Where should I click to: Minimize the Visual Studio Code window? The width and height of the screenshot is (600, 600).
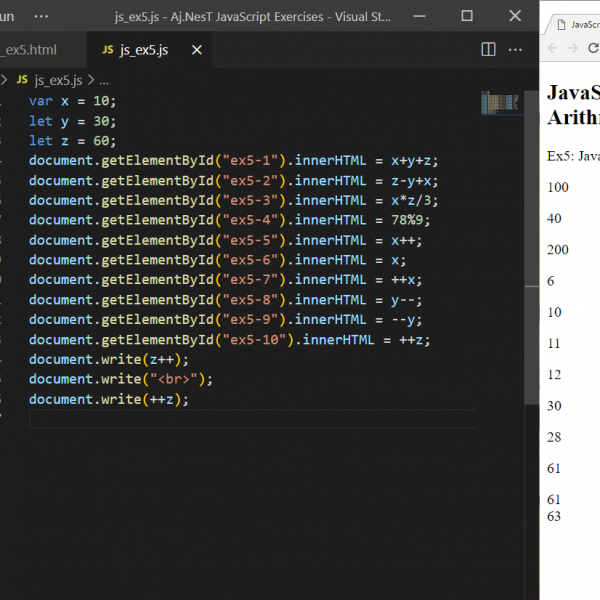pos(421,16)
